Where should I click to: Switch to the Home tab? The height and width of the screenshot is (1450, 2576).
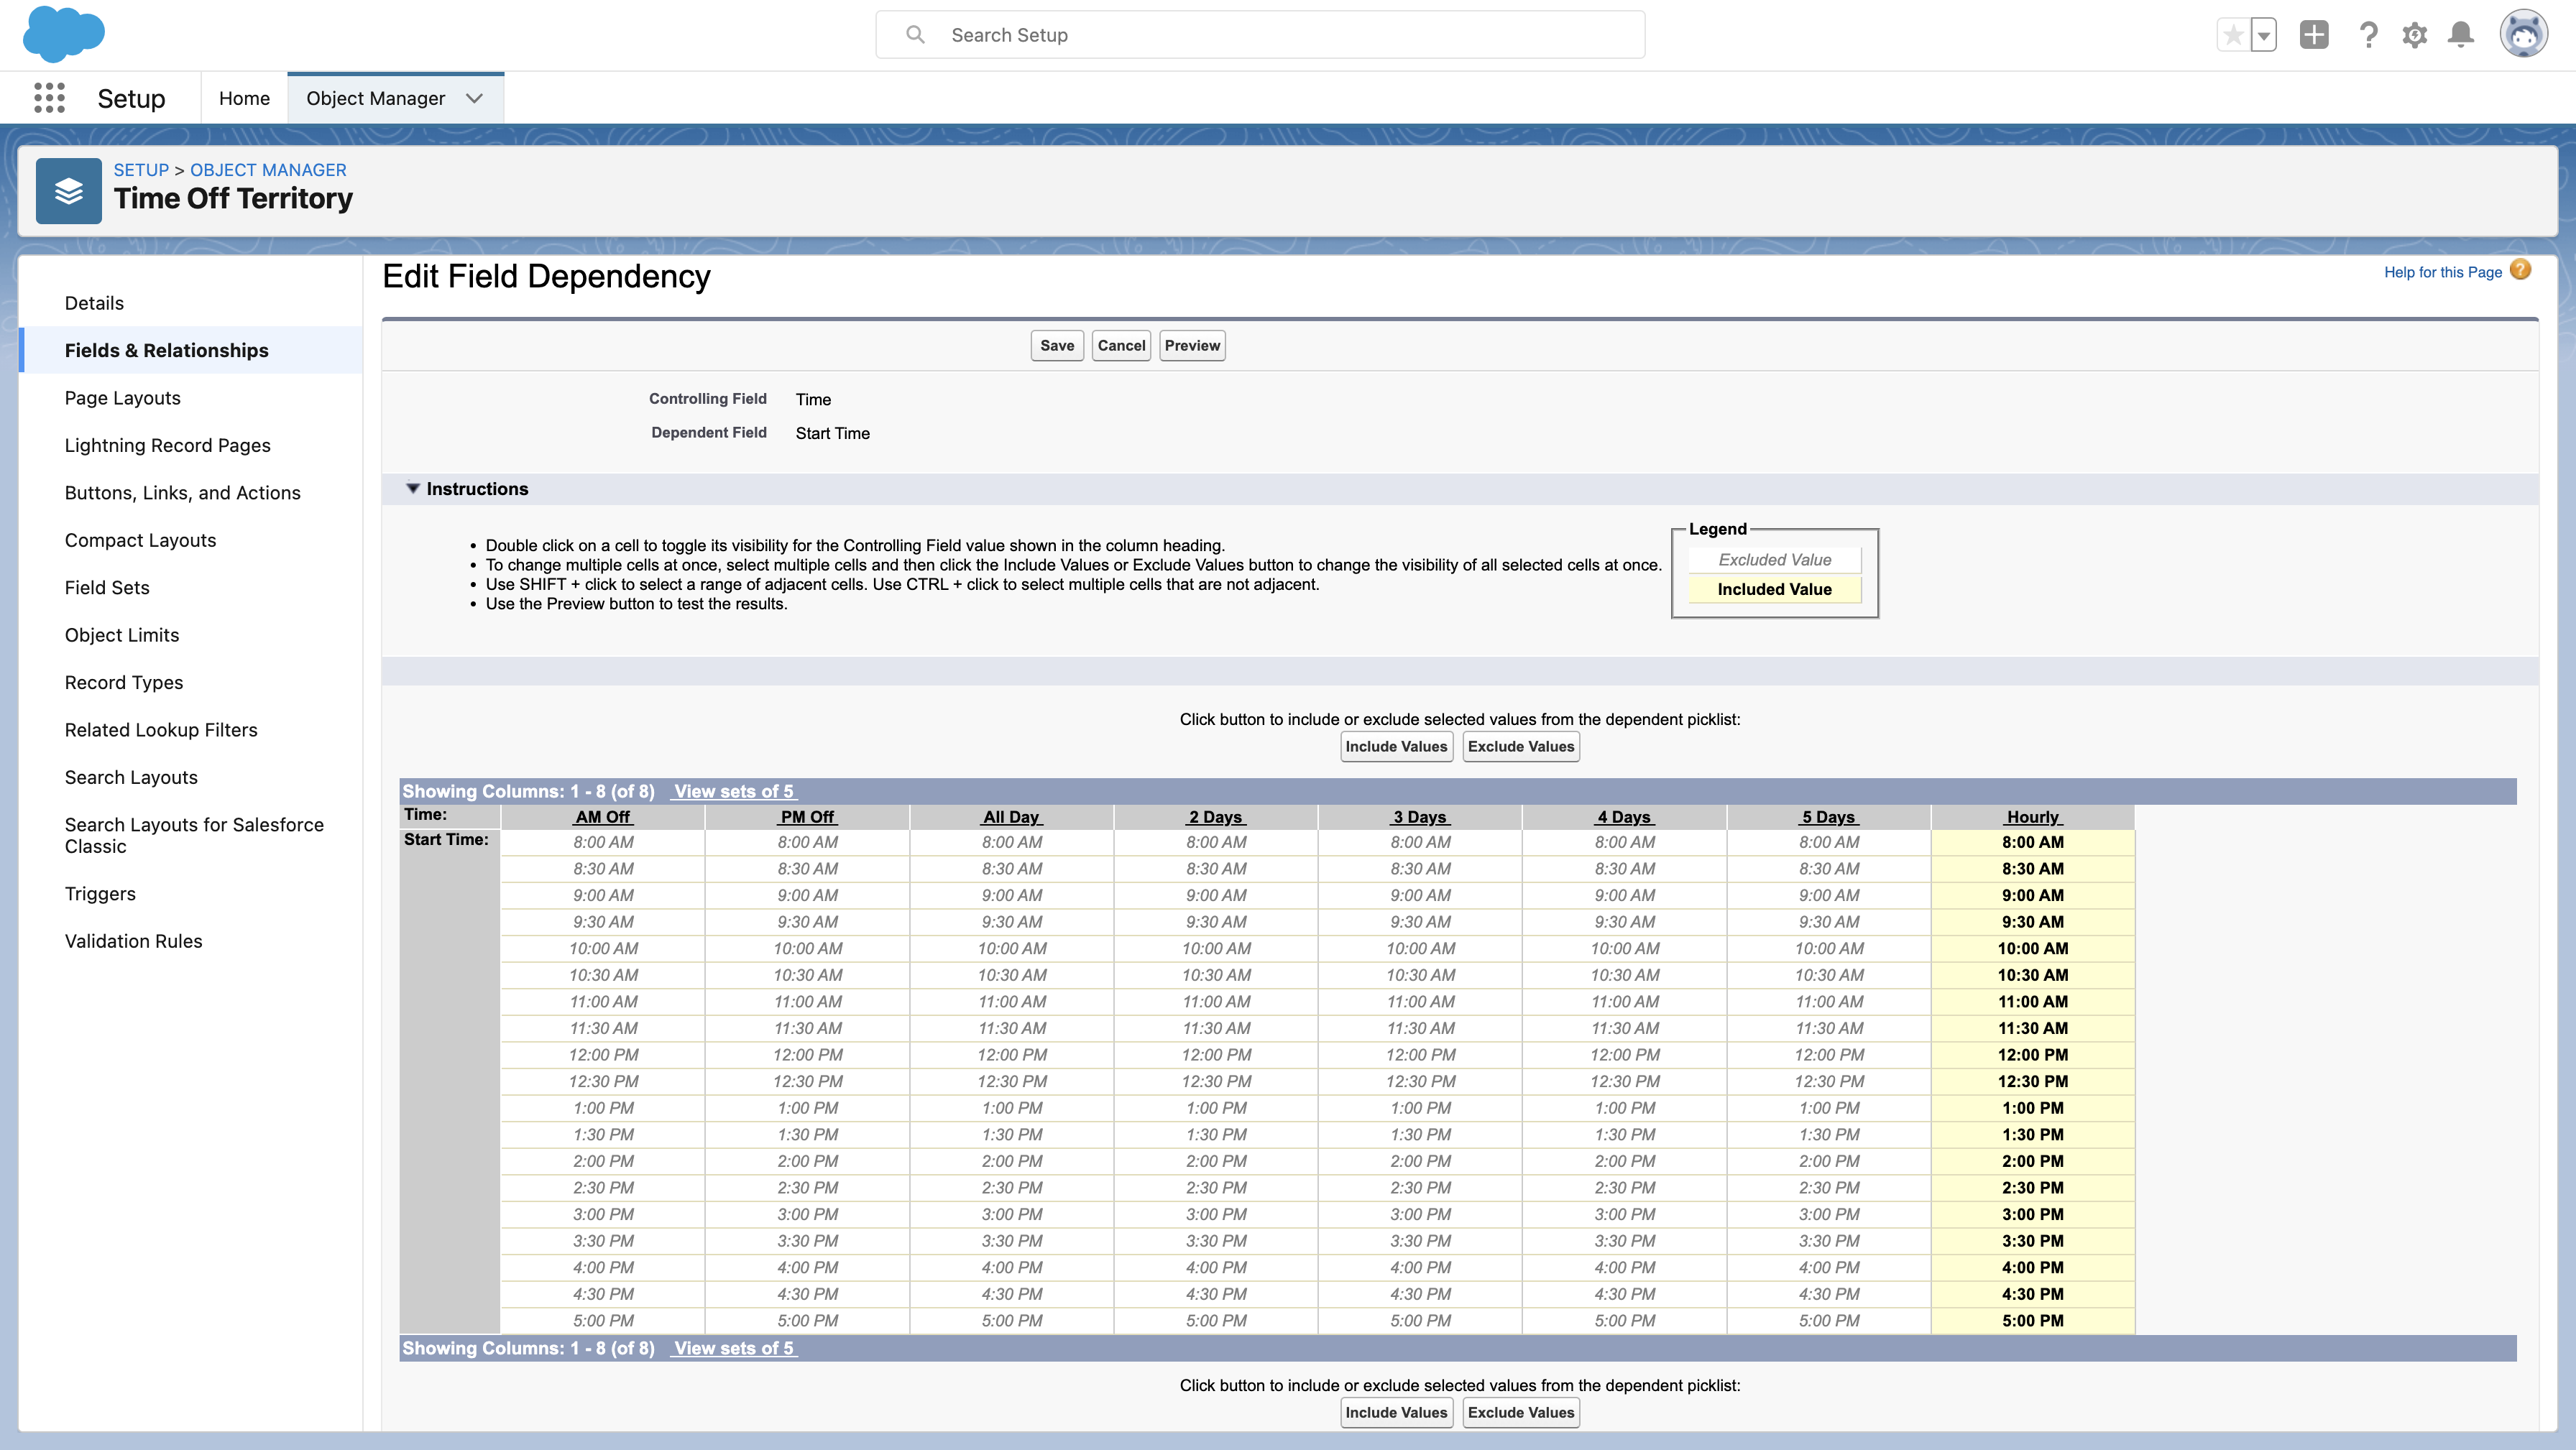244,98
